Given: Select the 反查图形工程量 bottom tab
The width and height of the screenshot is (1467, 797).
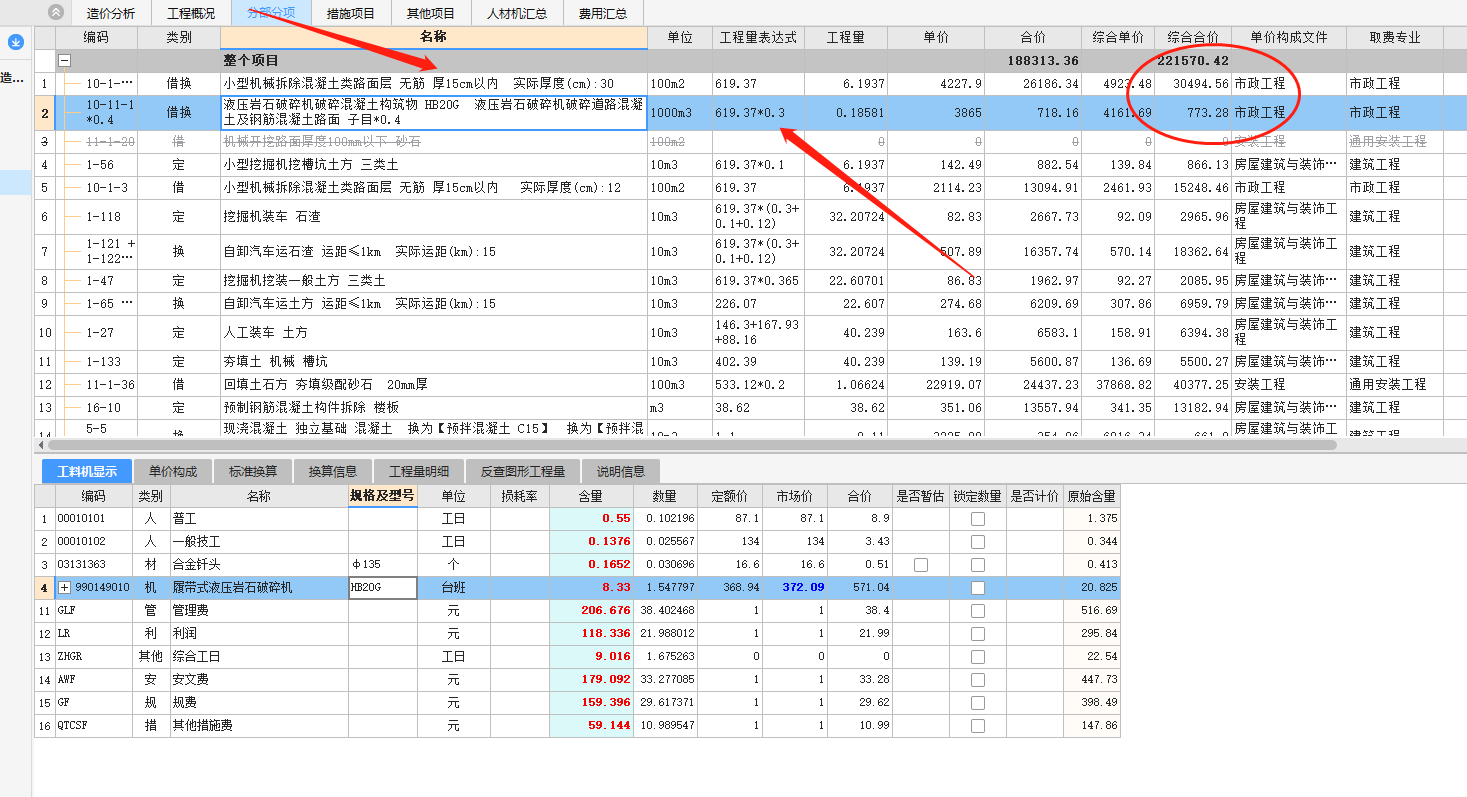Looking at the screenshot, I should [523, 472].
